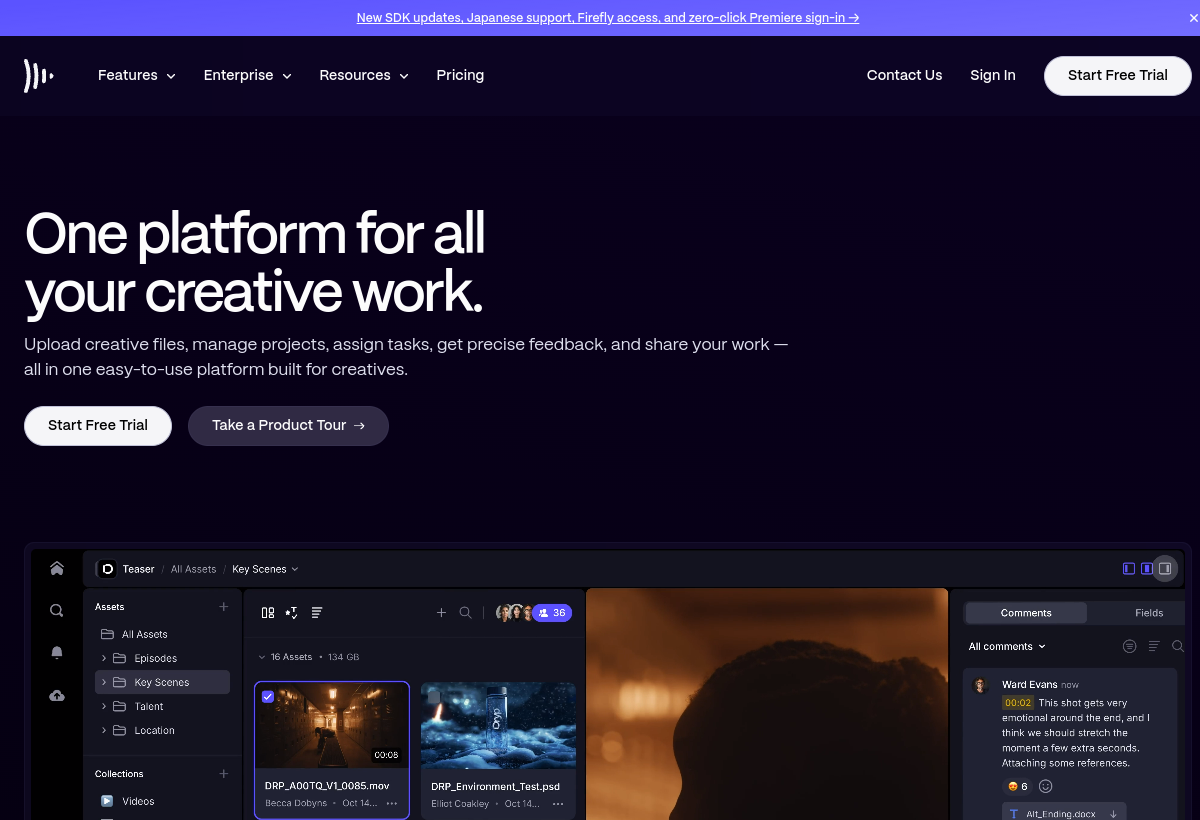Open more options for DRP_A00TQ_V1_0085.mov

click(392, 803)
